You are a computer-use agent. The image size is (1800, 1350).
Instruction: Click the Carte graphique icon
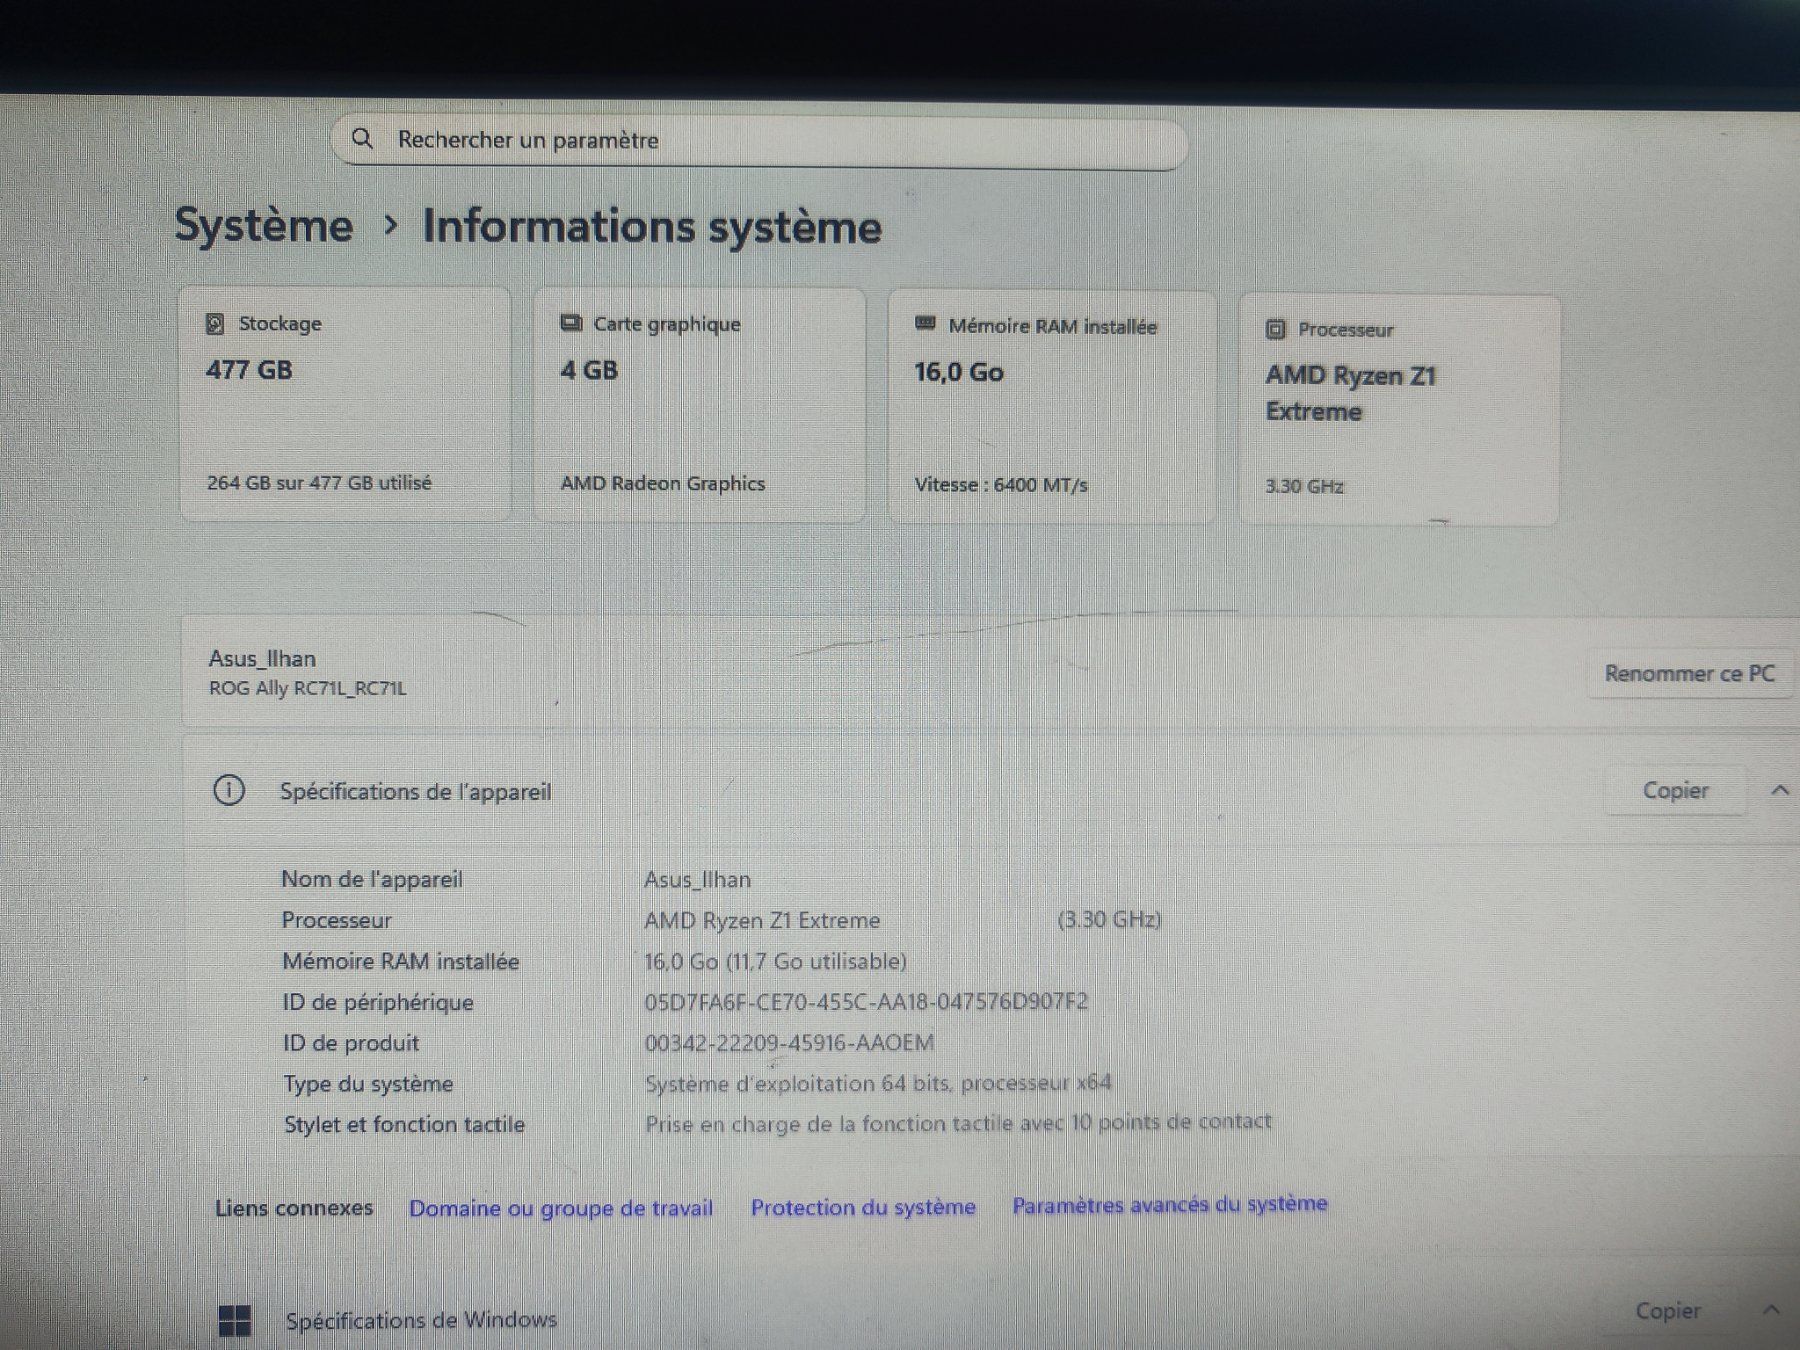click(571, 323)
